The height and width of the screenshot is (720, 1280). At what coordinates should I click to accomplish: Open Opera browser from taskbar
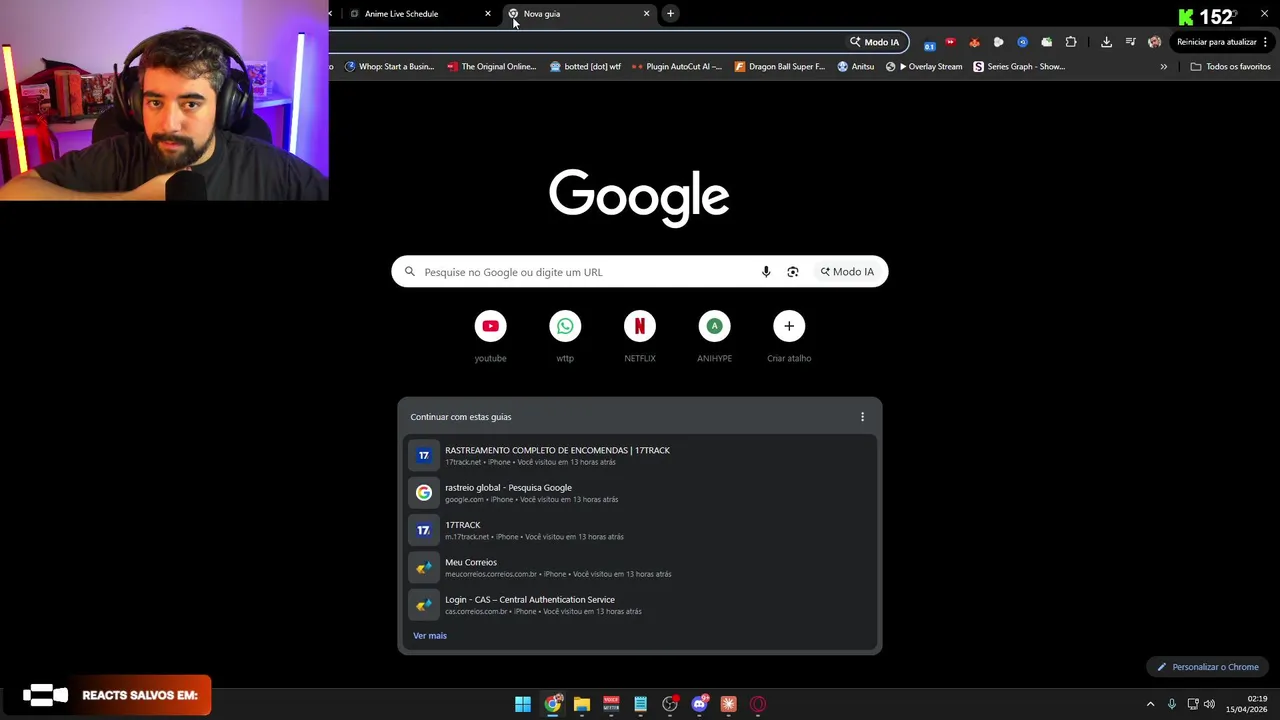(758, 704)
